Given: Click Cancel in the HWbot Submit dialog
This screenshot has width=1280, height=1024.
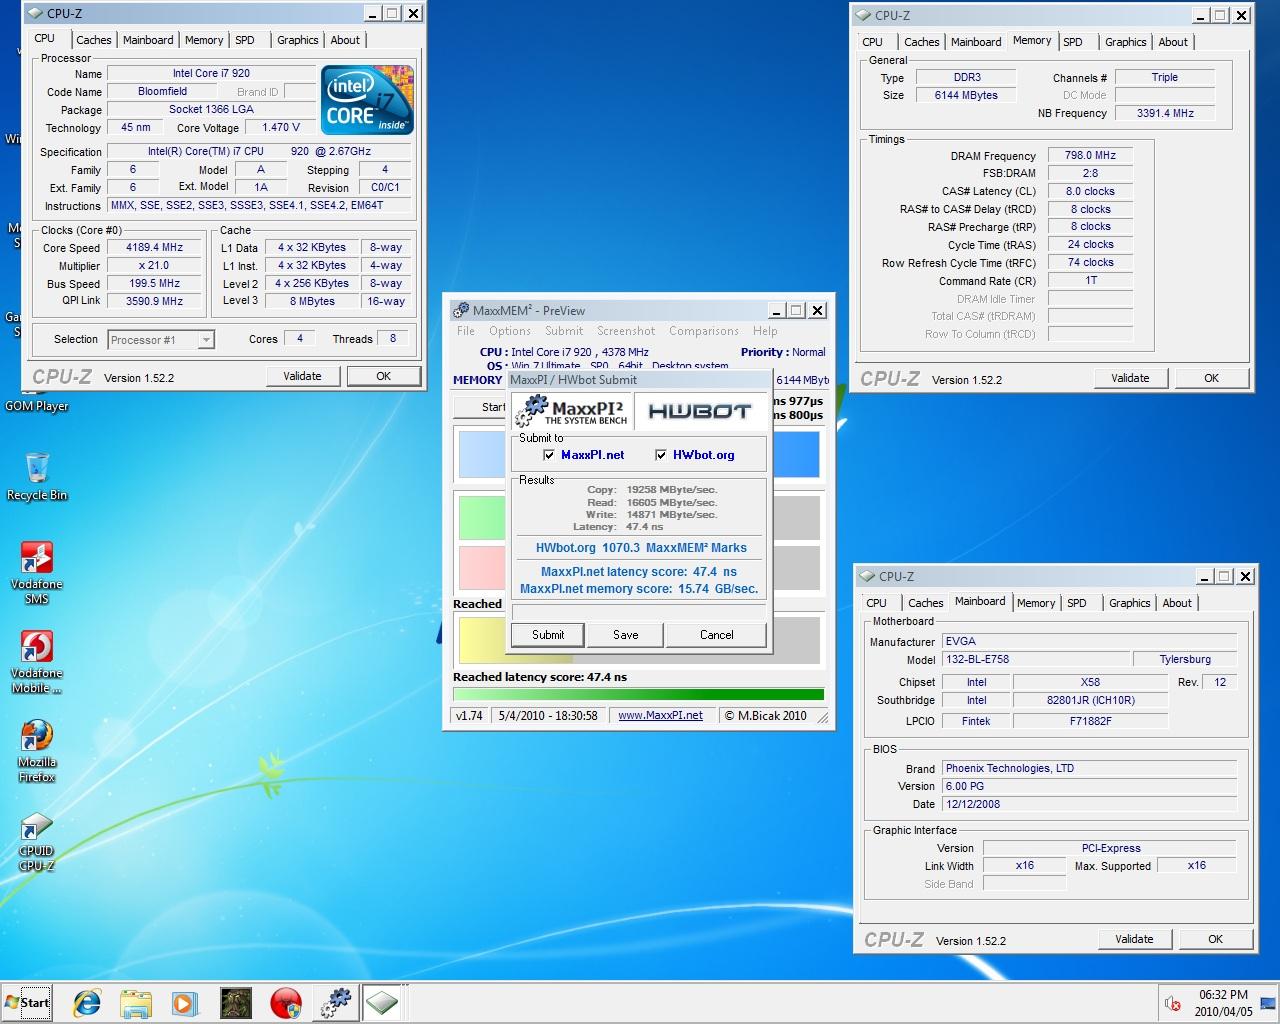Looking at the screenshot, I should click(x=717, y=635).
